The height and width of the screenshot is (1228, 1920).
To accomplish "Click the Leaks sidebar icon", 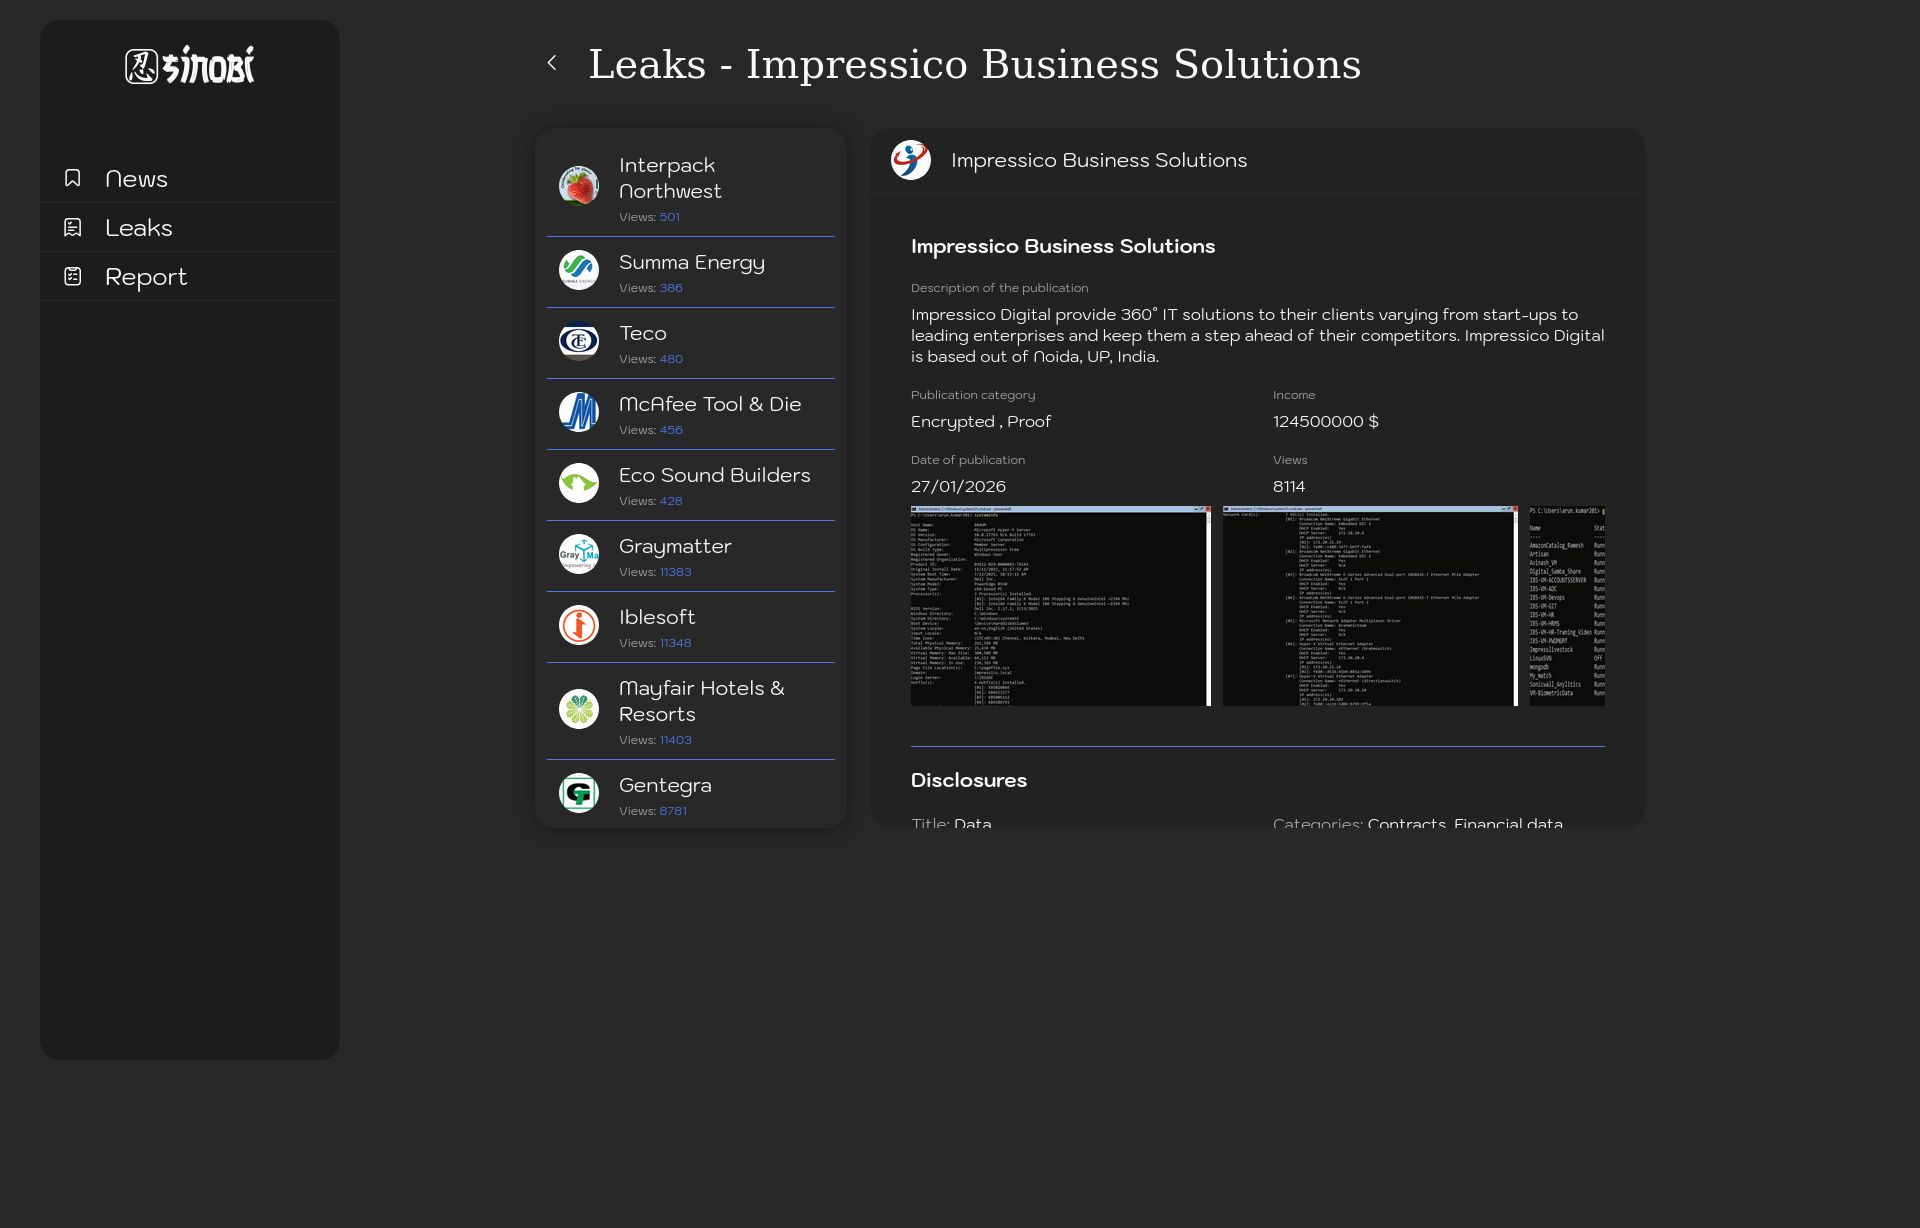I will point(73,227).
